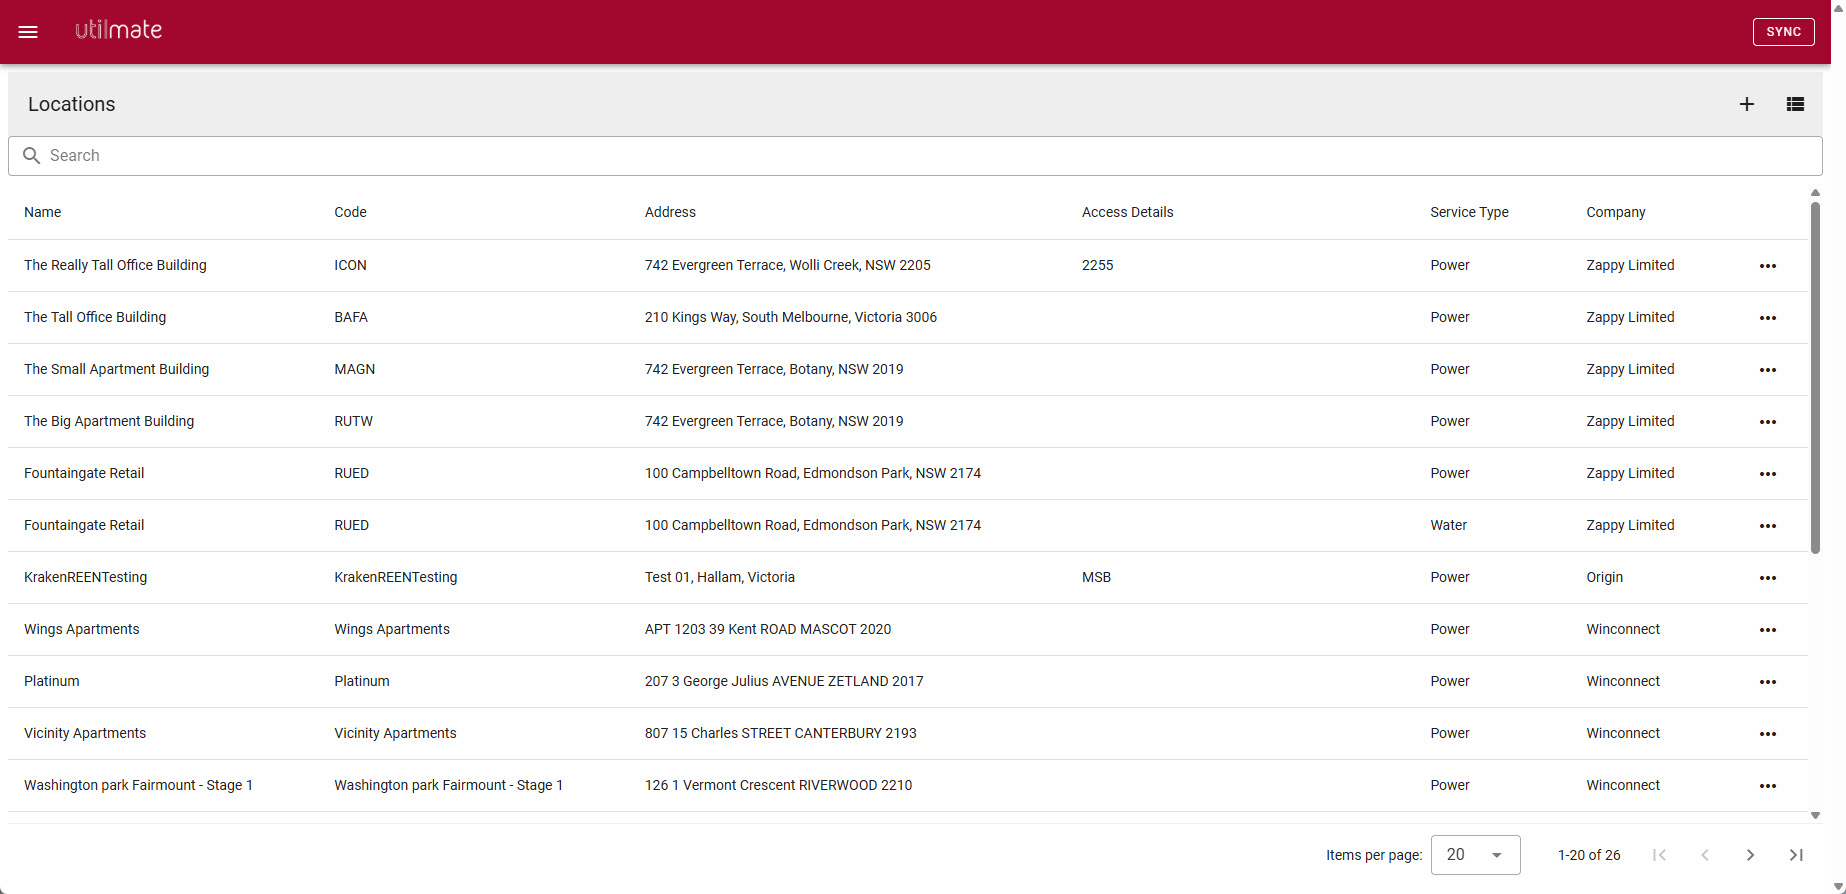Switch to list view icon
1846x894 pixels.
pyautogui.click(x=1795, y=104)
